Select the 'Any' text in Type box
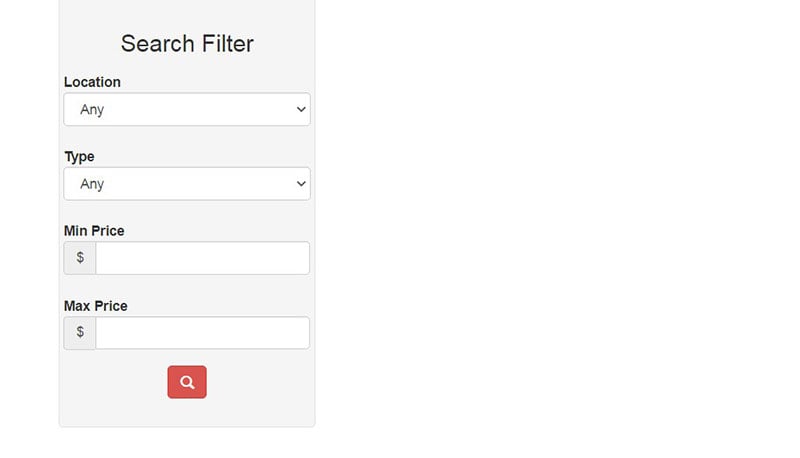 (x=92, y=184)
